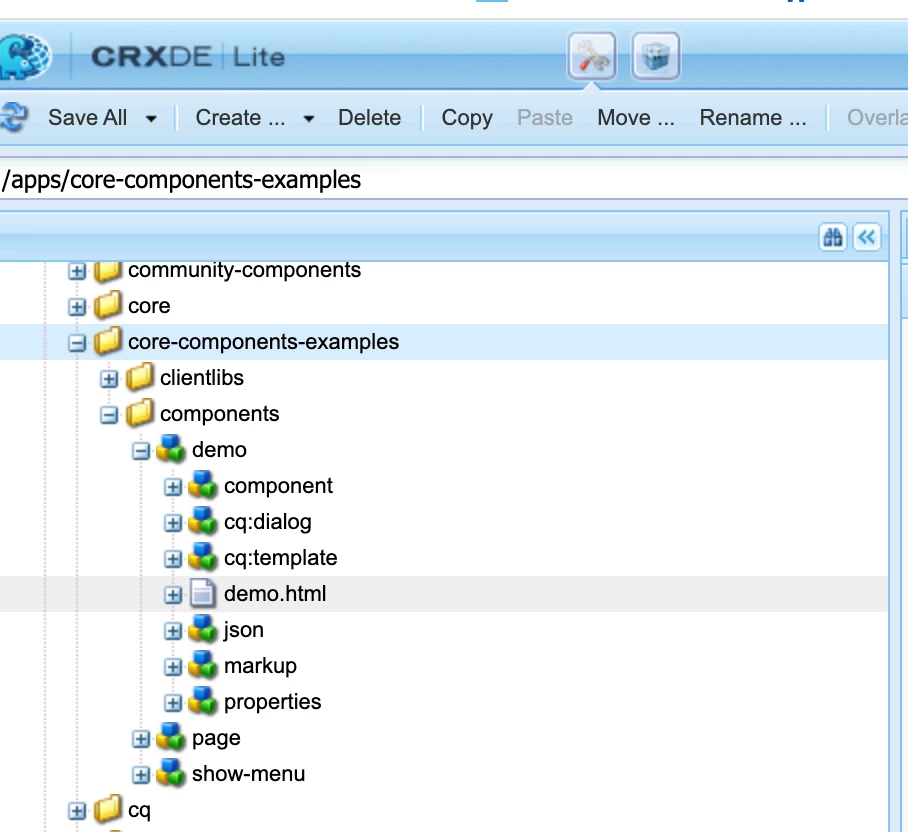Click the cq:dialog node cubes icon
The width and height of the screenshot is (908, 832).
[203, 522]
